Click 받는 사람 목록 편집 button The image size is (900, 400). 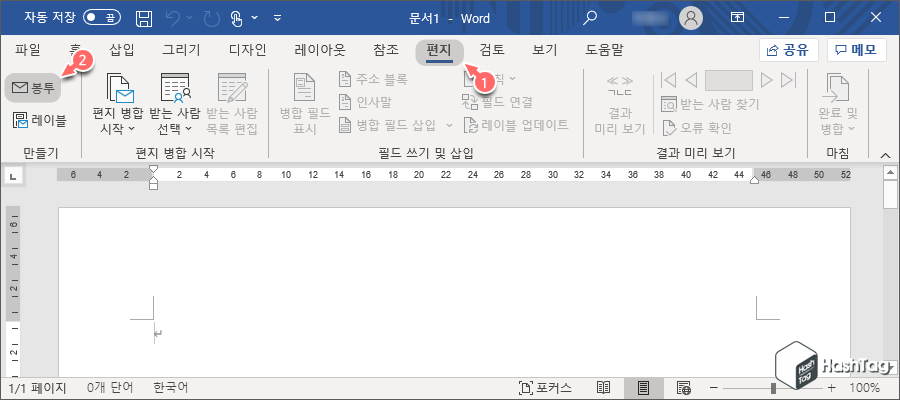click(x=232, y=104)
